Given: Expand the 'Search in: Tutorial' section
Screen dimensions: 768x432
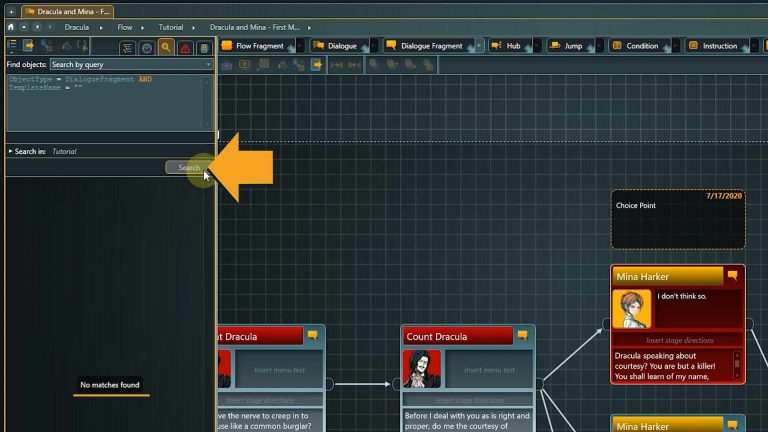Looking at the screenshot, I should (10, 151).
